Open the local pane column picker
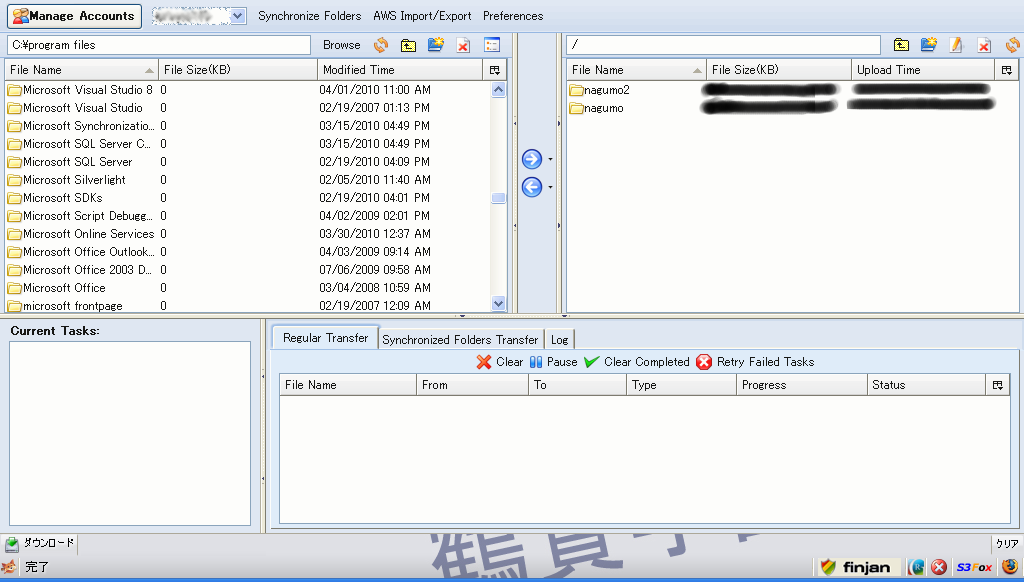 [494, 70]
